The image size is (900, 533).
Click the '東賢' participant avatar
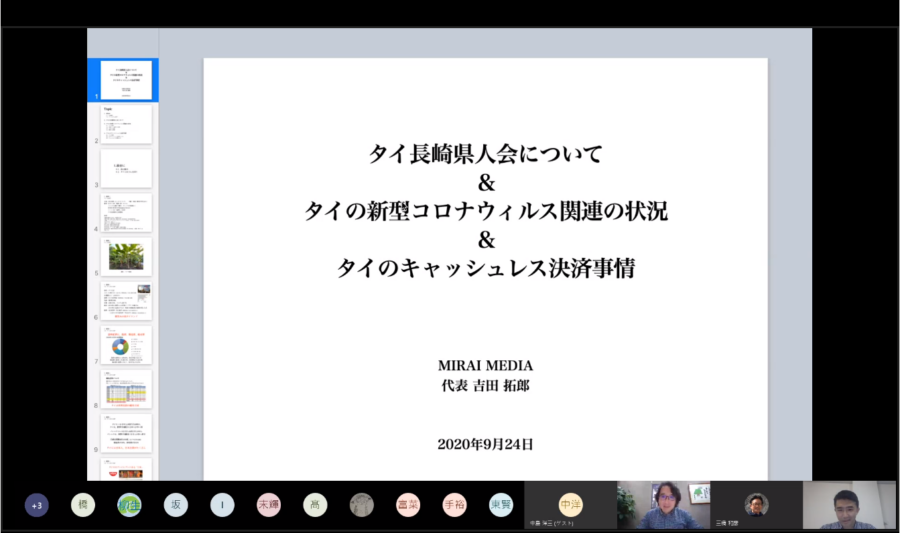tap(501, 505)
